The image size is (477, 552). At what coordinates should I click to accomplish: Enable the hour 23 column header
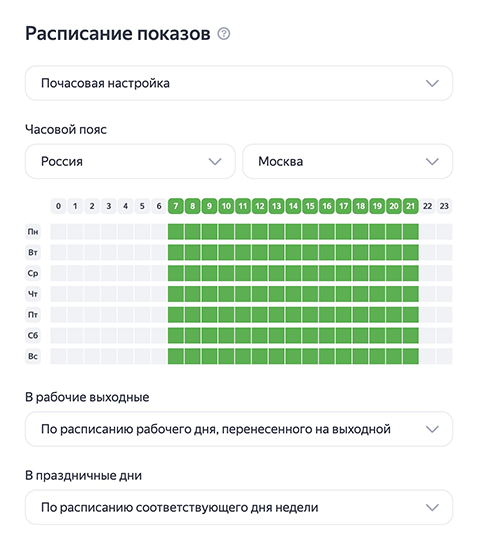[444, 206]
